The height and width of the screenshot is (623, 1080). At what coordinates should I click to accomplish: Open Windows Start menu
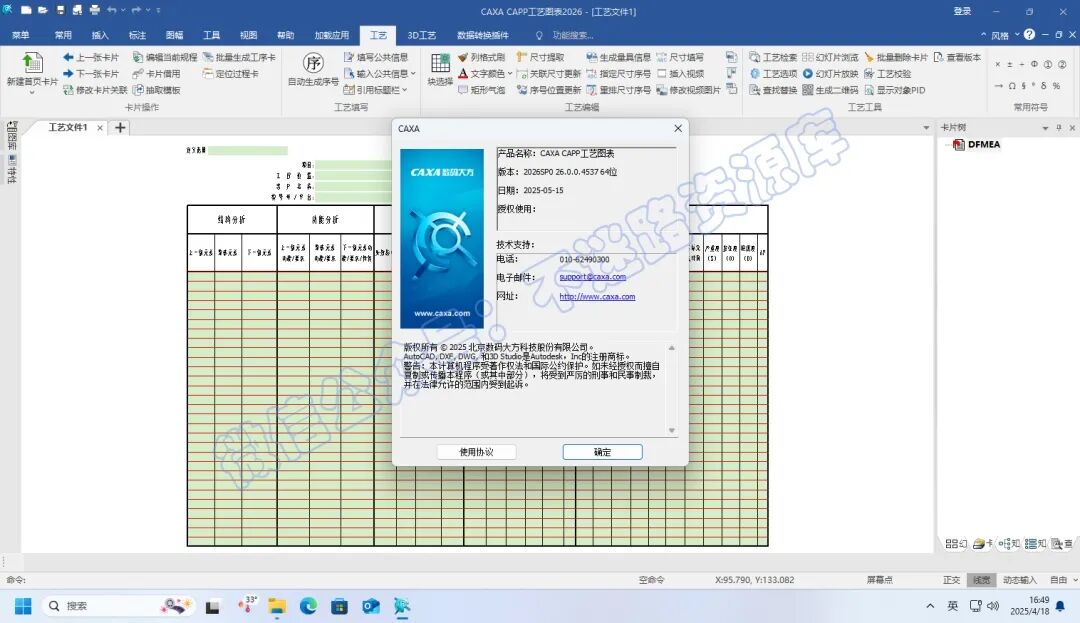23,606
